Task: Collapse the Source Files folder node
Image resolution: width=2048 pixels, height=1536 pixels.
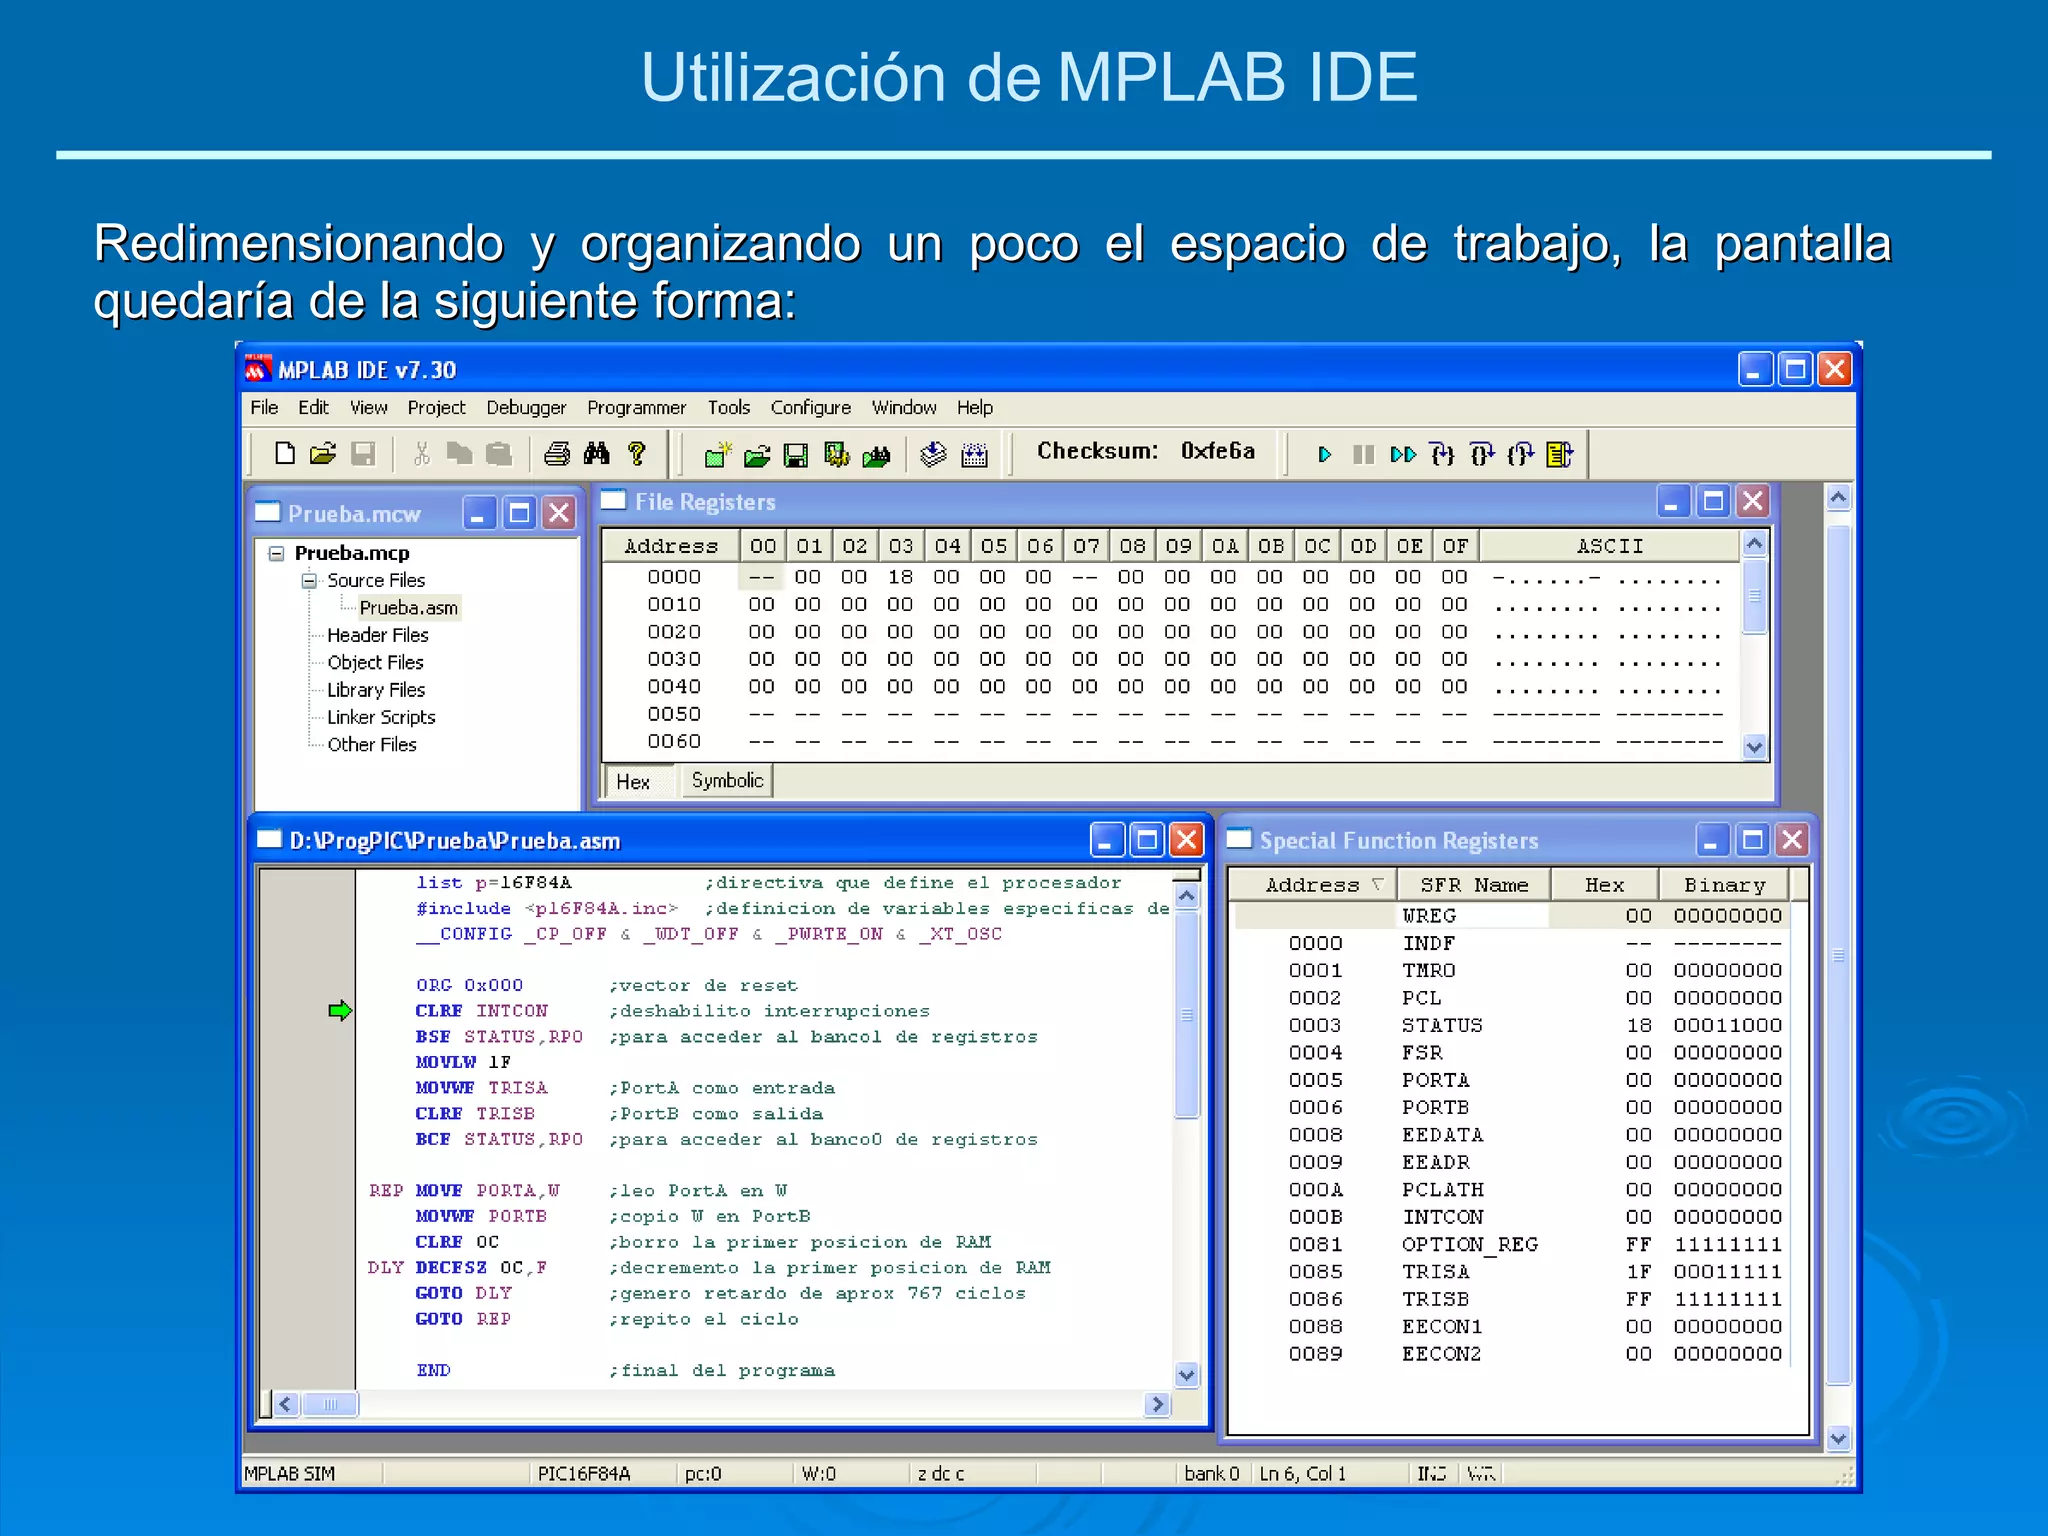Action: [x=310, y=580]
